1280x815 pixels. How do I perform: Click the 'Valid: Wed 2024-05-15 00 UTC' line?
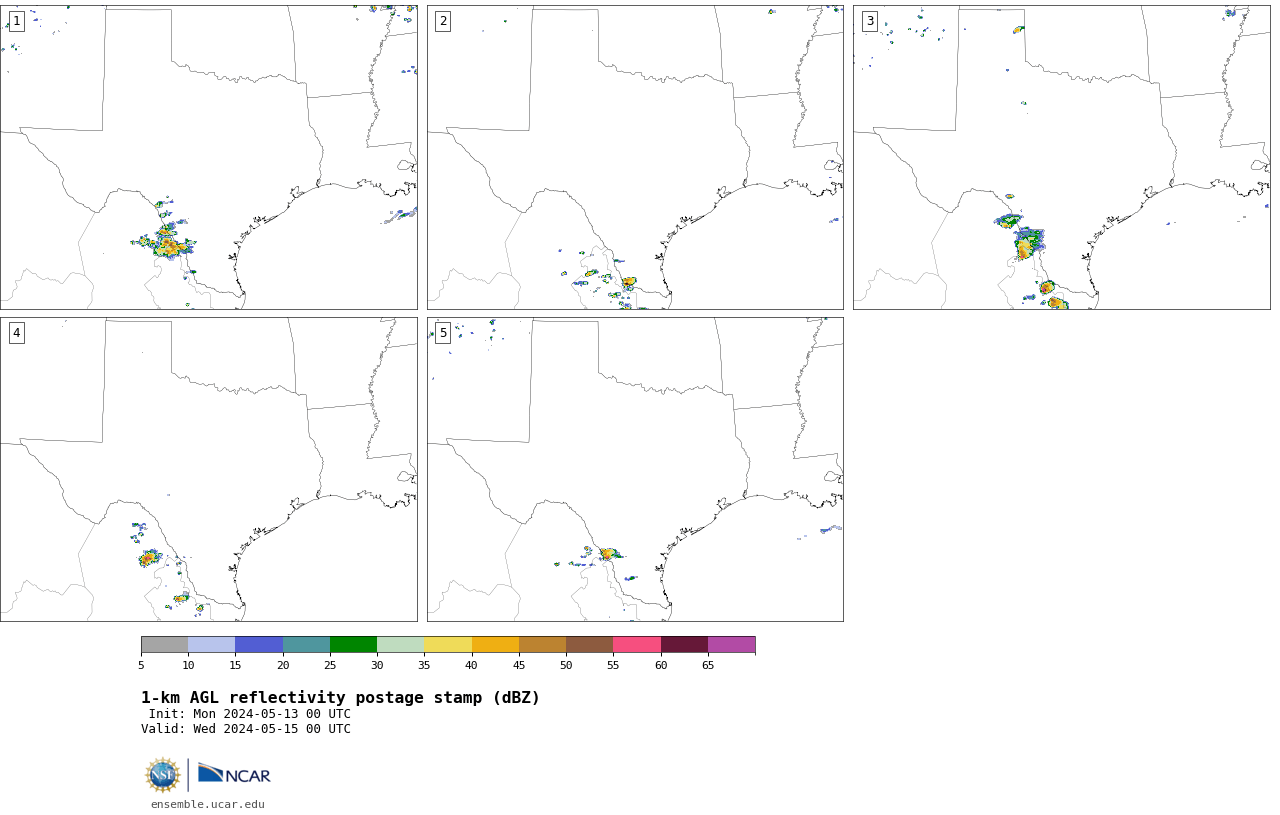click(x=246, y=729)
